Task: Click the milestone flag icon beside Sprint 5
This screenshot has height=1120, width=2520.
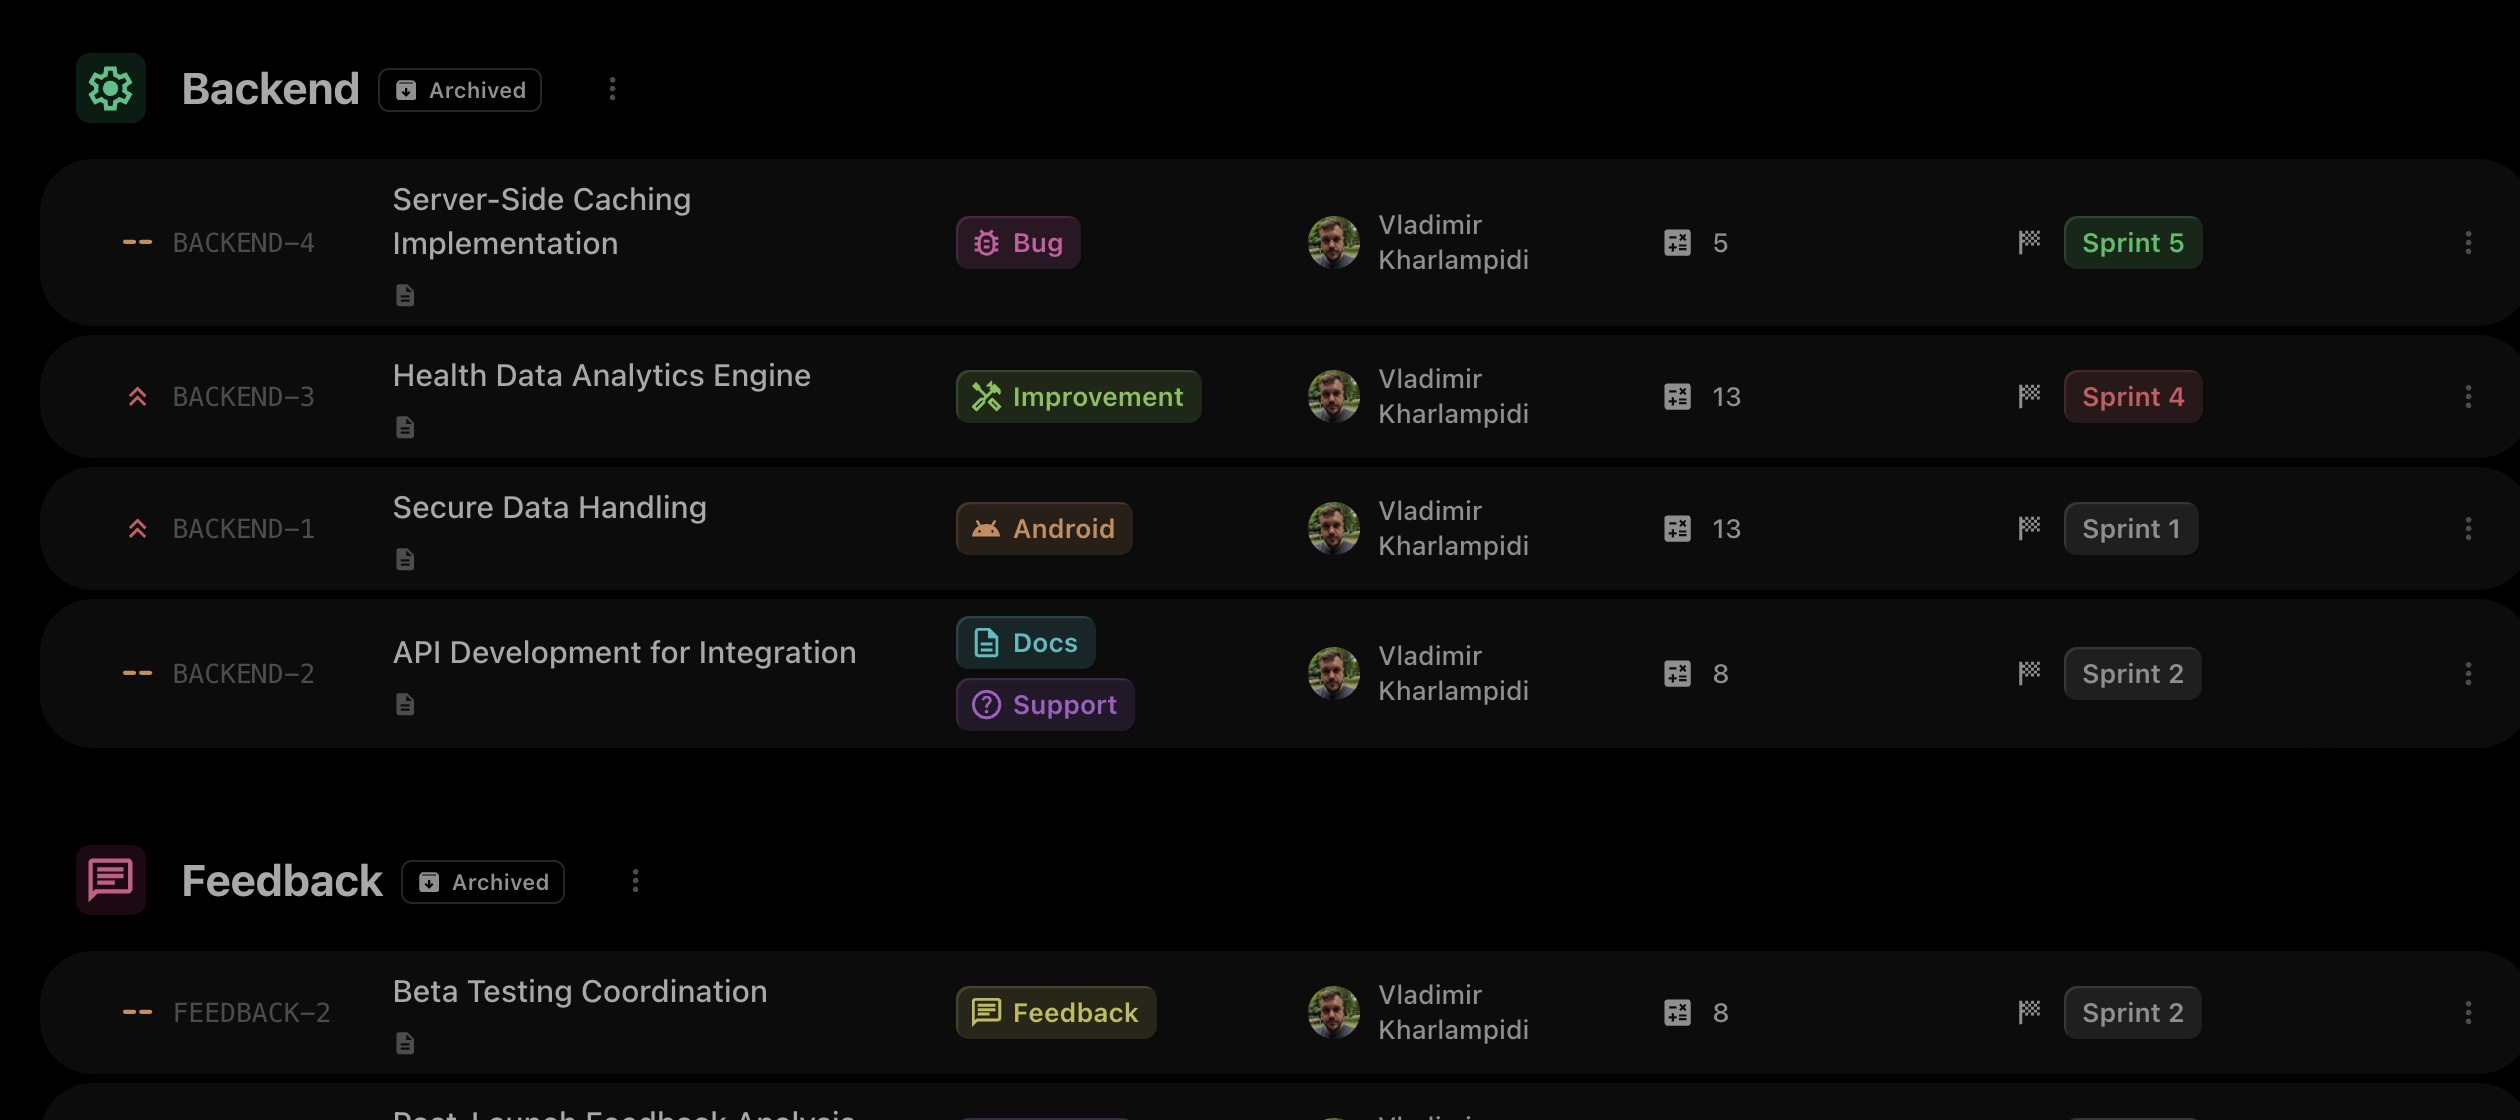Action: coord(2029,242)
